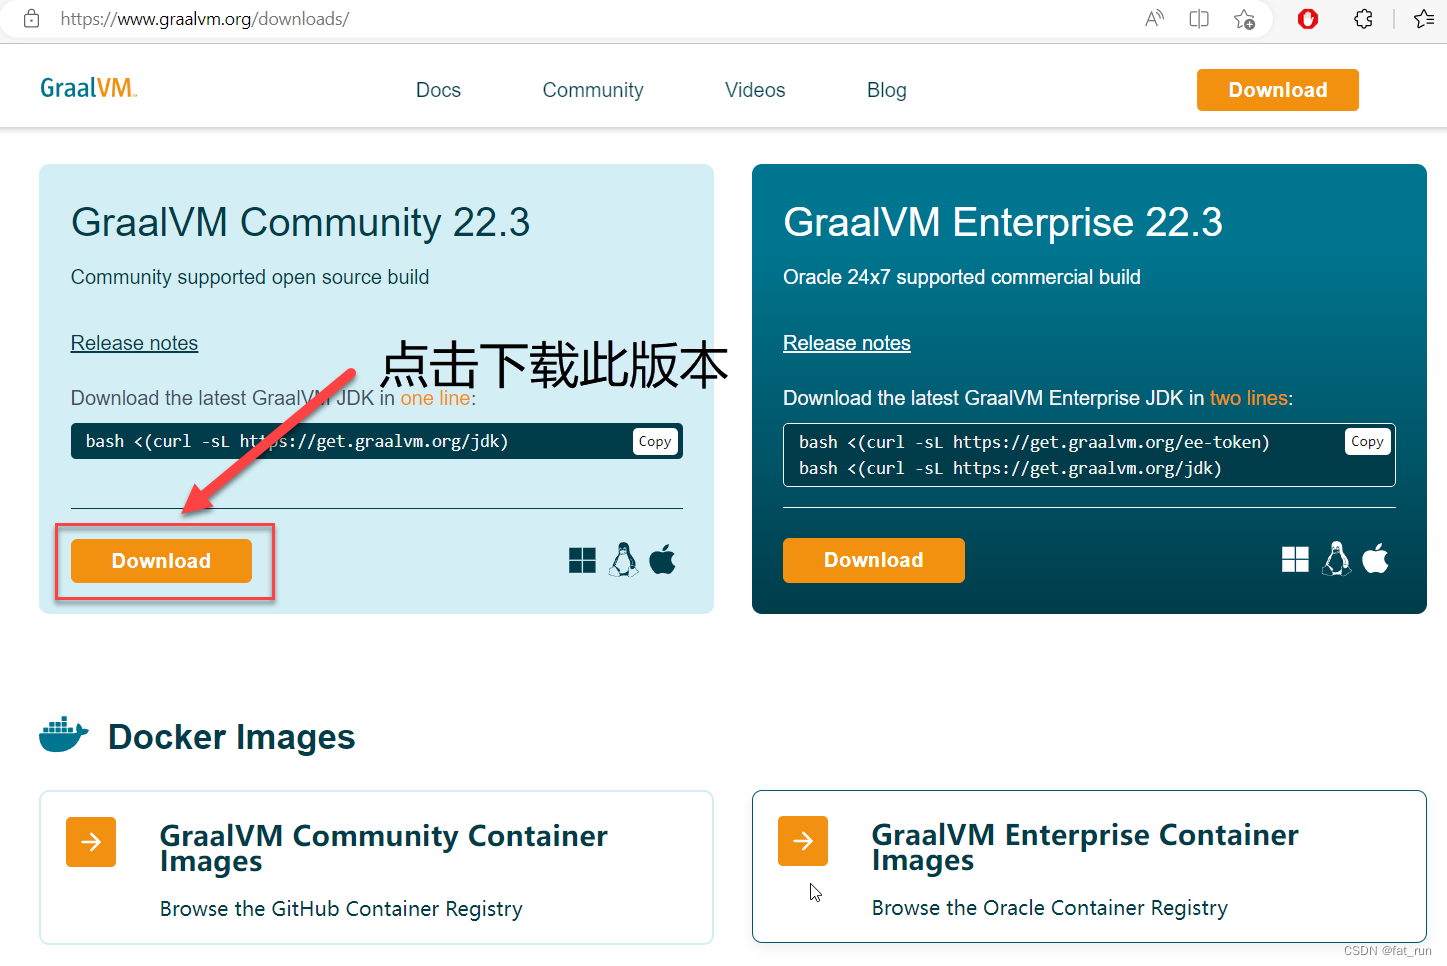1447x966 pixels.
Task: Click the Enterprise get.graalvm.org/jdk command line
Action: [x=1010, y=468]
